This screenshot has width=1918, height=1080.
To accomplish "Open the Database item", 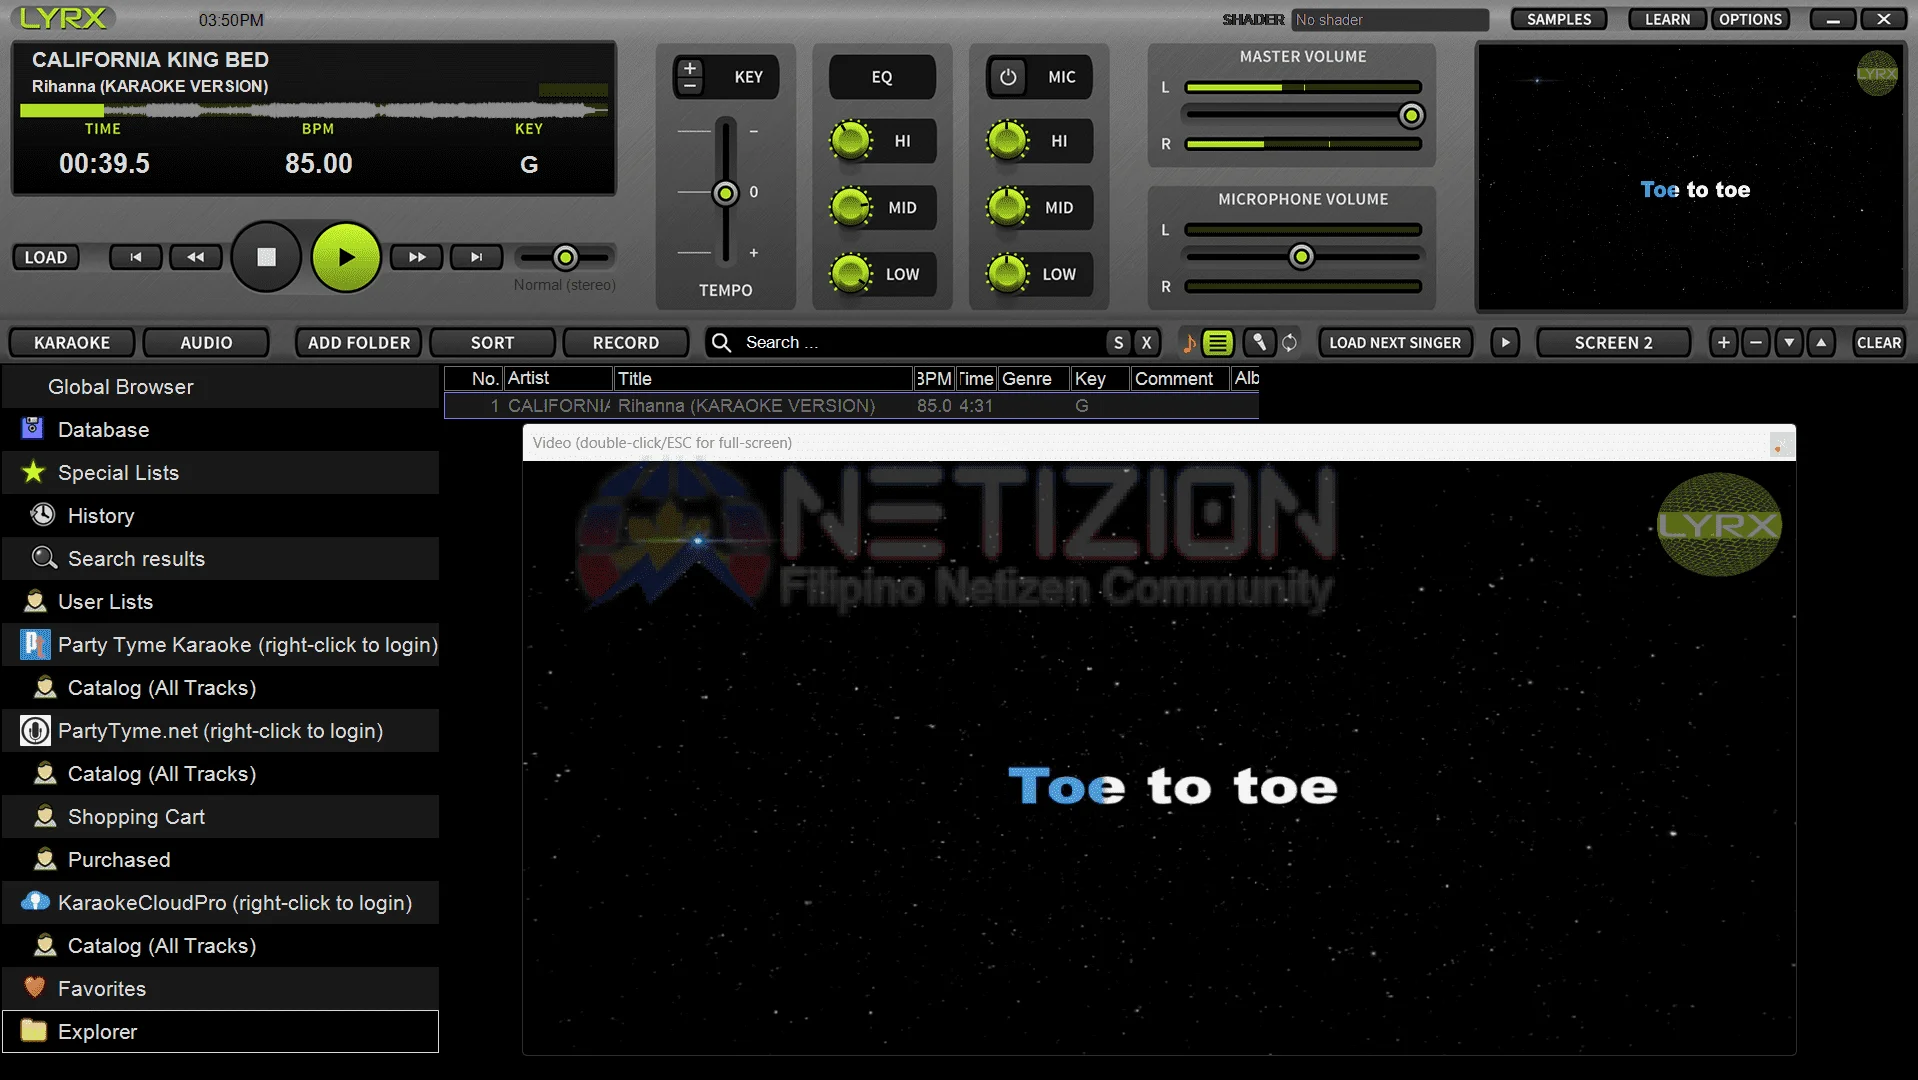I will (x=220, y=430).
